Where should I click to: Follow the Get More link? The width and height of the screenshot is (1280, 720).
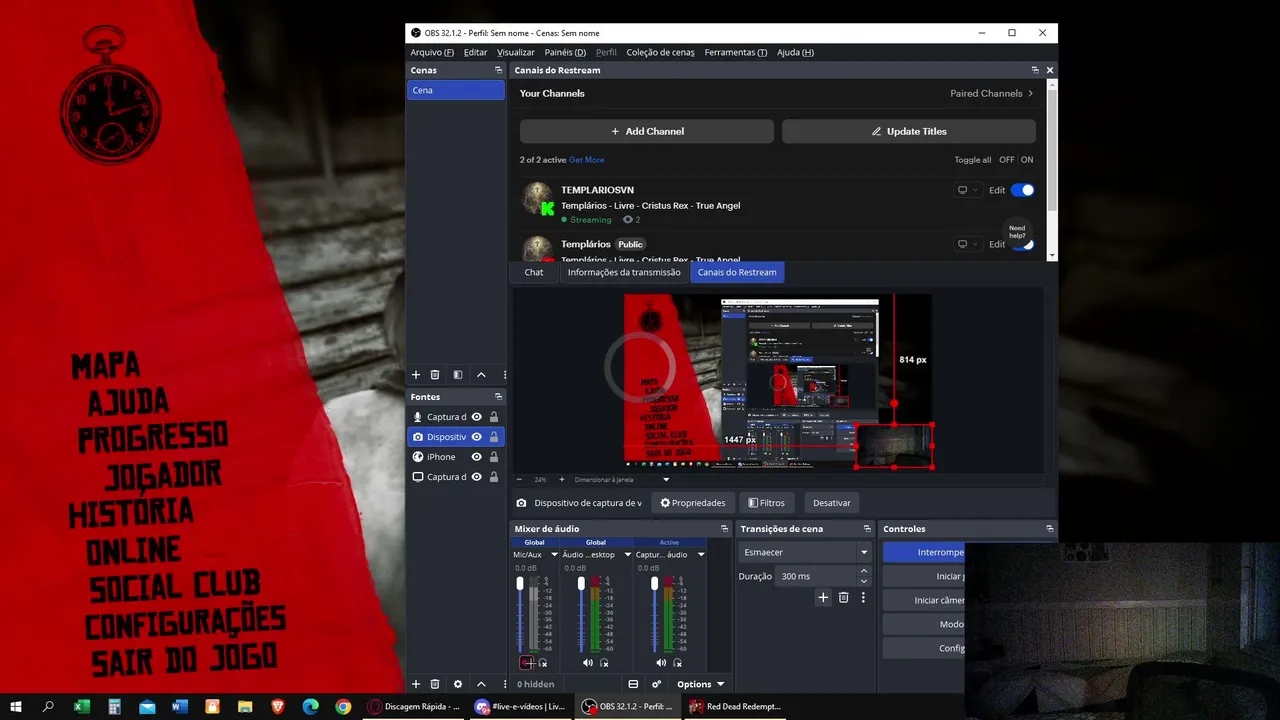click(x=586, y=160)
